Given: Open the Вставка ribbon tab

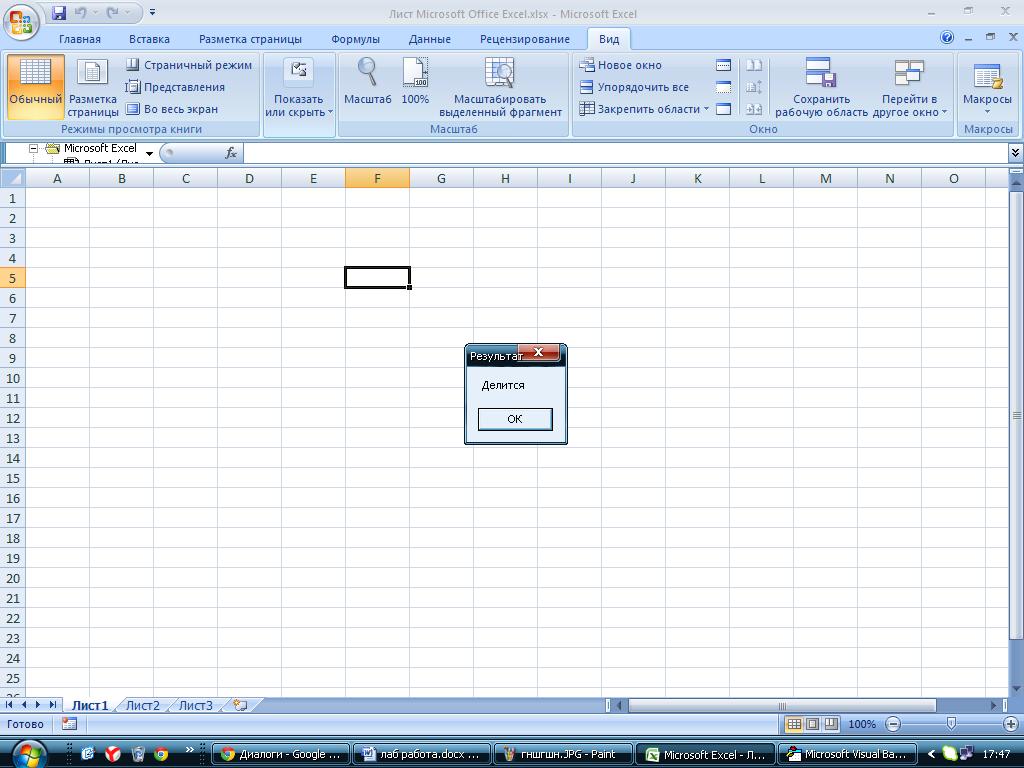Looking at the screenshot, I should [149, 39].
